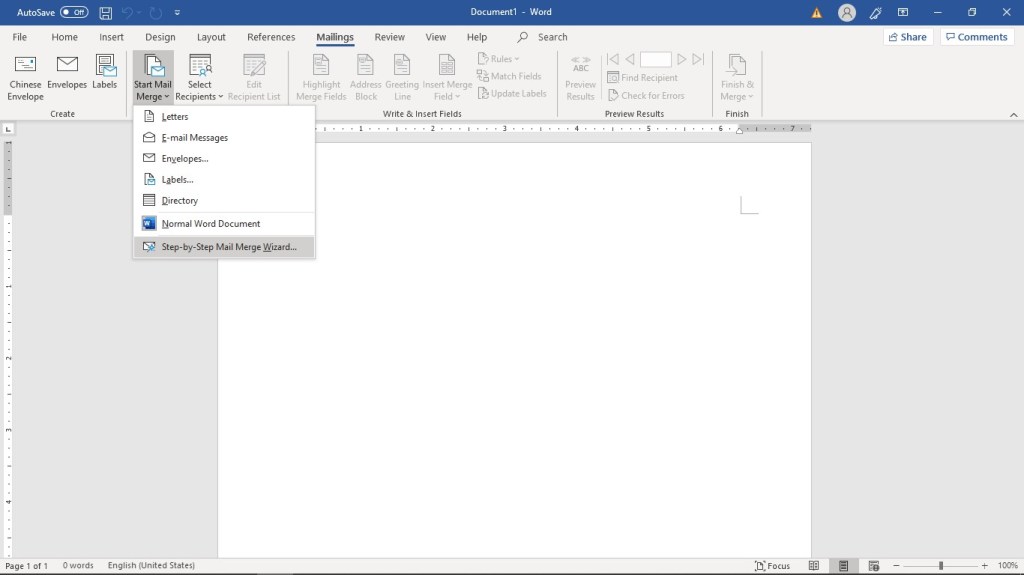
Task: Expand the Select Recipients dropdown
Action: tap(200, 78)
